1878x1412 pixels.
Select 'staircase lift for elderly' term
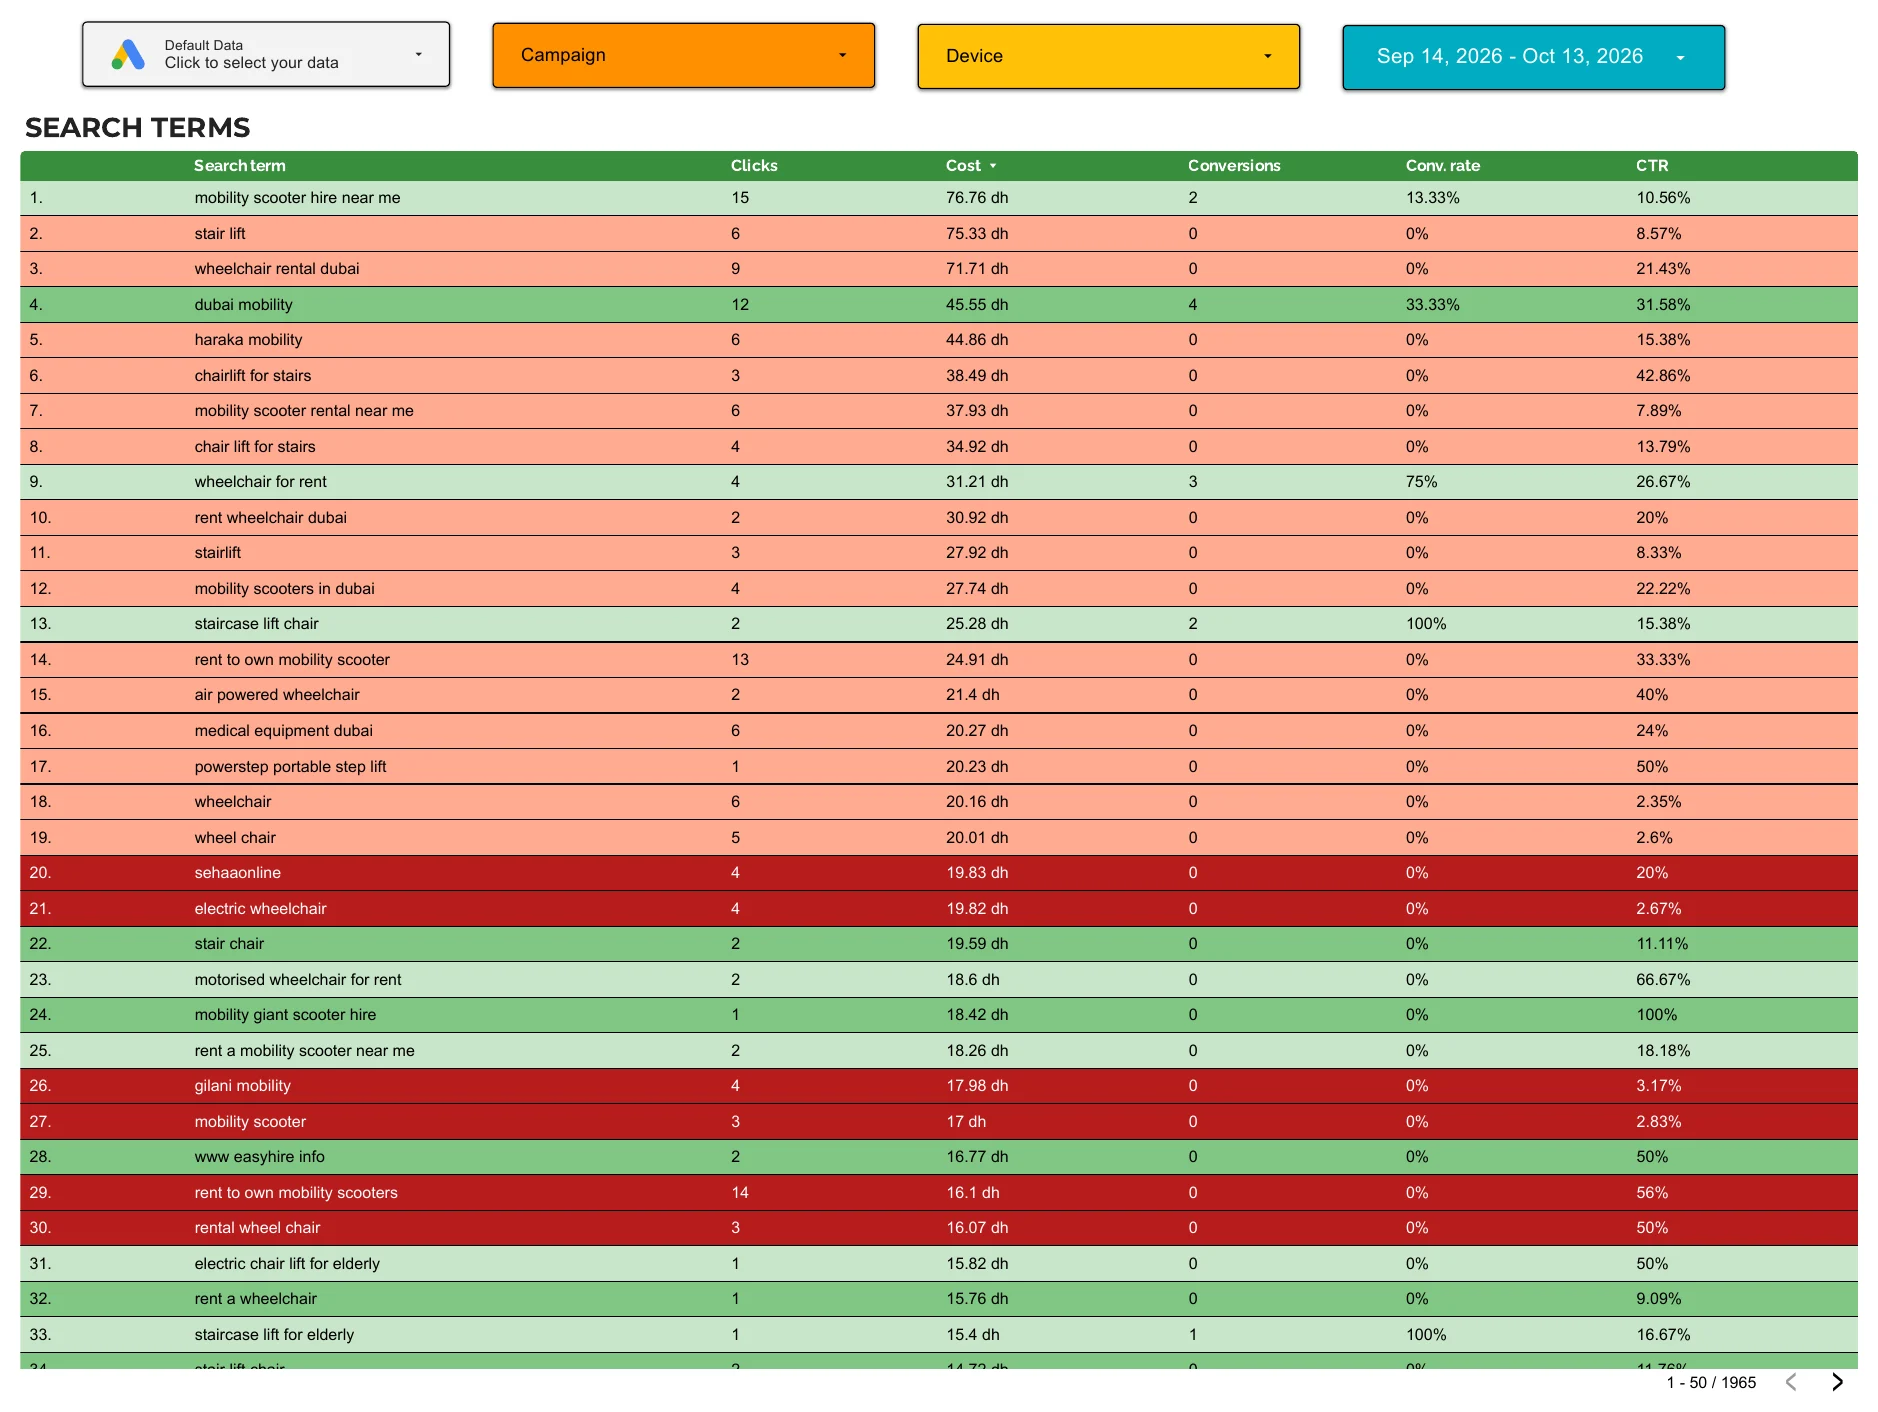point(275,1335)
